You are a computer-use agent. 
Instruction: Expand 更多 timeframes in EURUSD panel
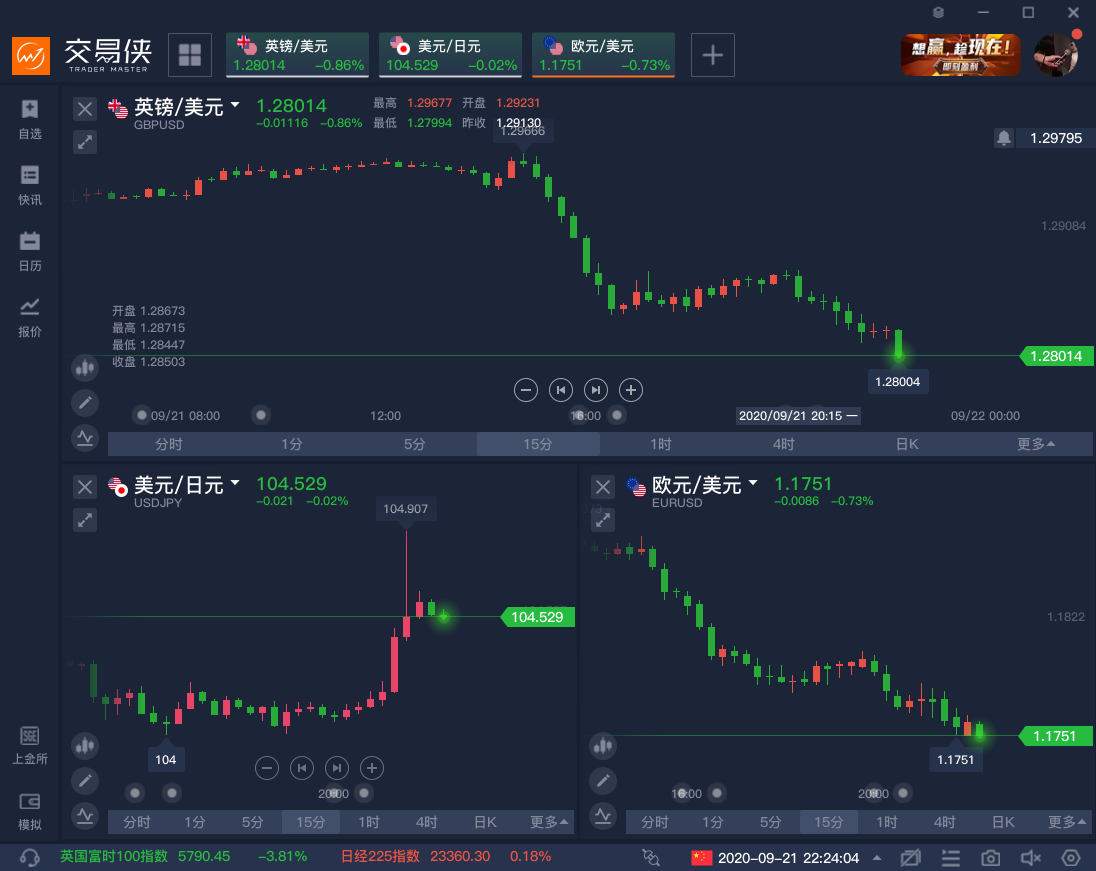1067,822
